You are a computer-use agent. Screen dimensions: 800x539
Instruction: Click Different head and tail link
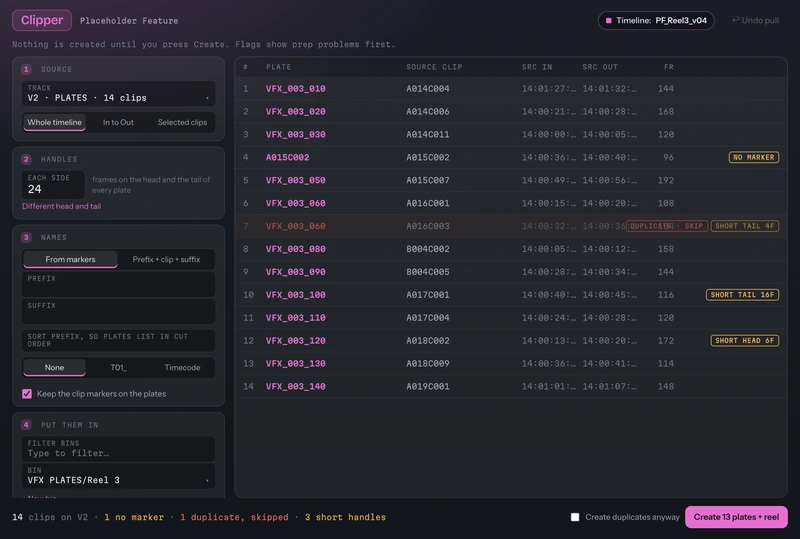(61, 206)
